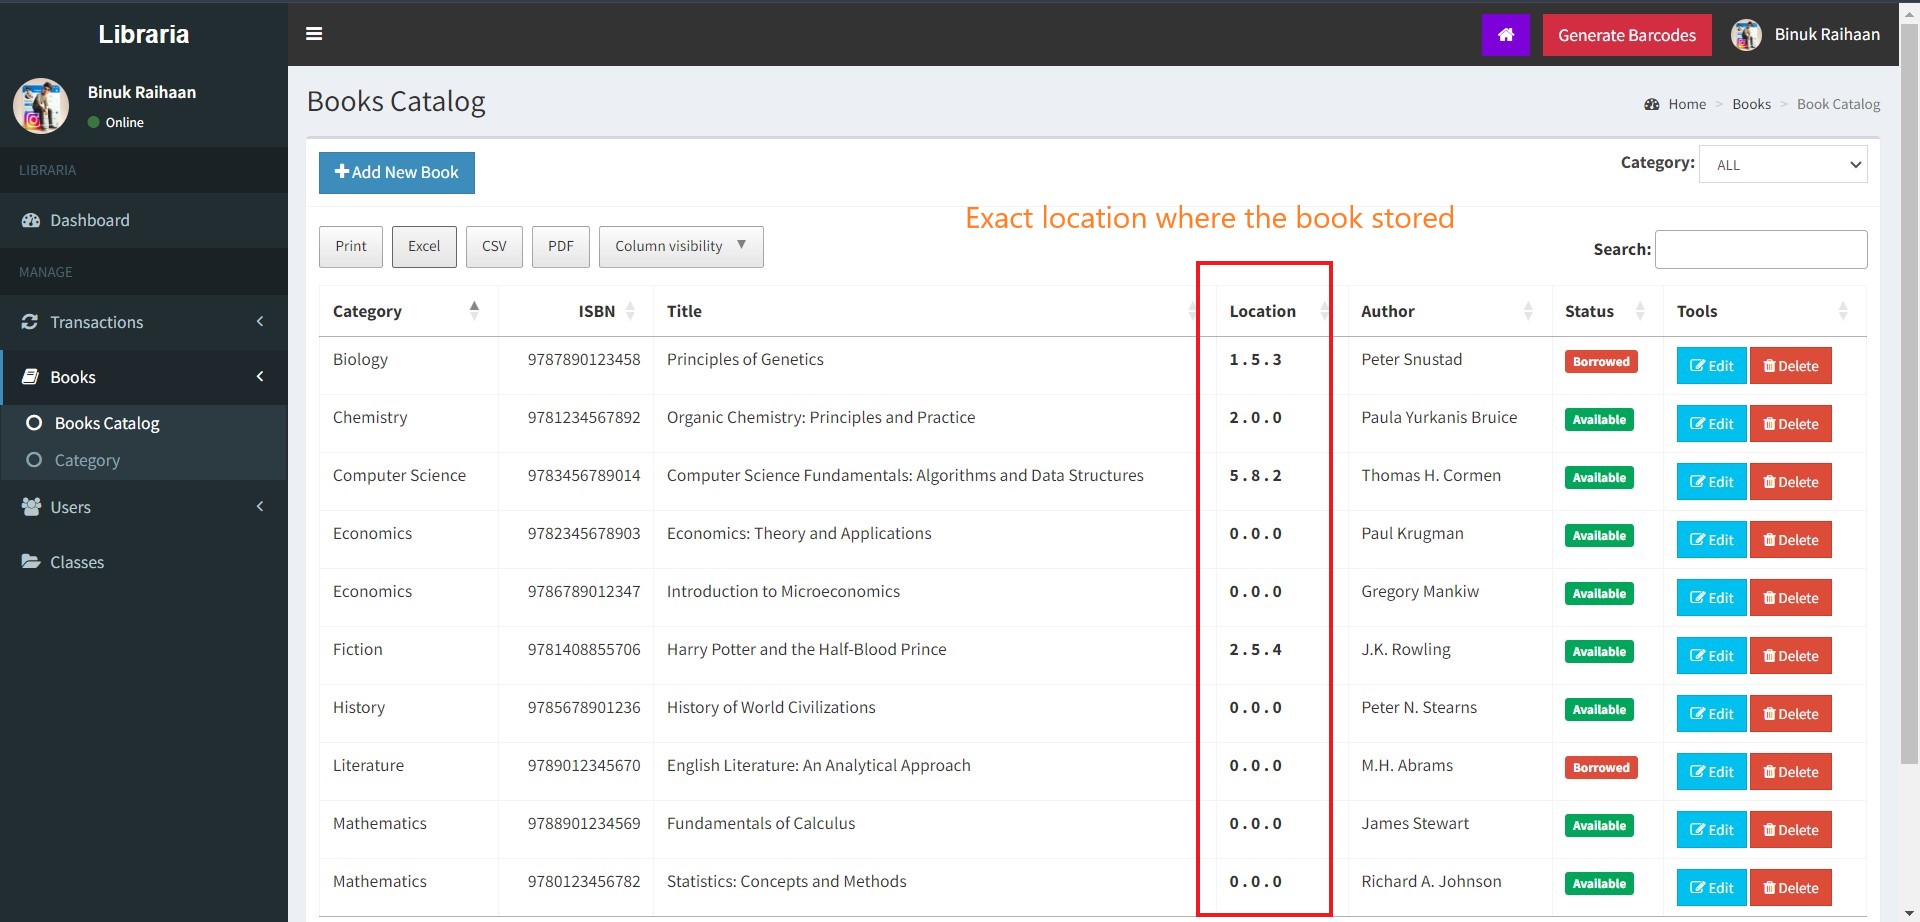Focus the Search input field
Image resolution: width=1920 pixels, height=922 pixels.
click(1761, 250)
